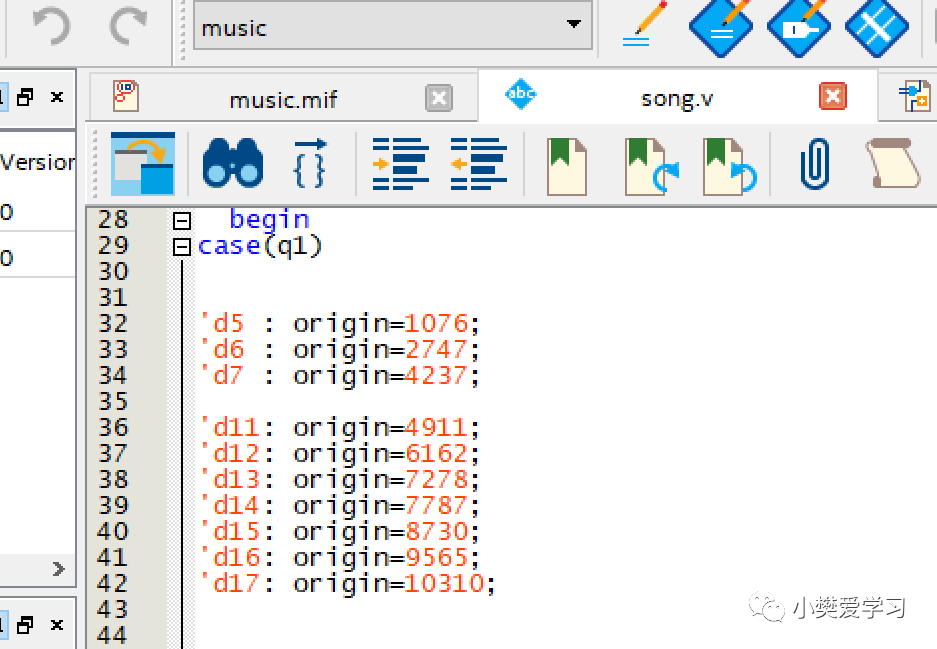Click 'd5 case label on line 32
This screenshot has height=649, width=937.
click(222, 323)
